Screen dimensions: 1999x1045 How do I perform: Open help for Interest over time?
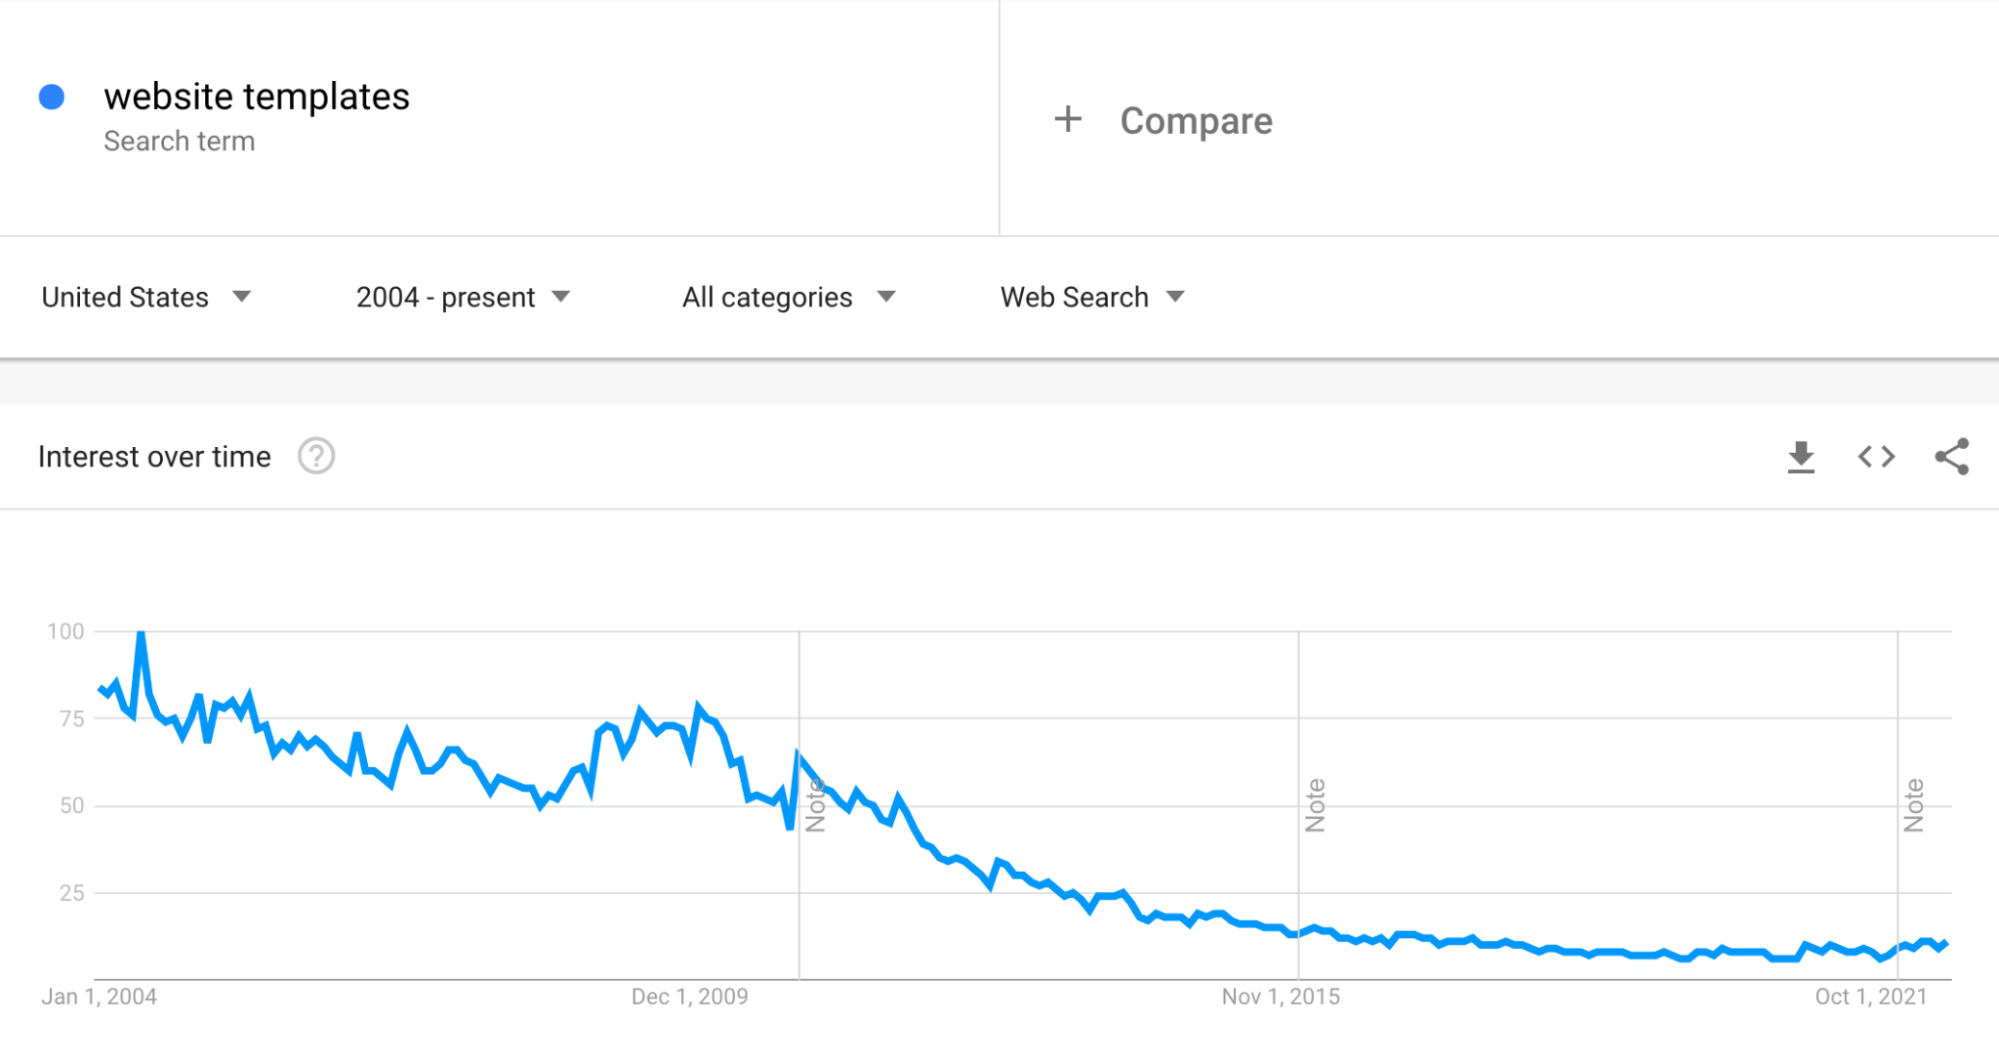point(316,456)
